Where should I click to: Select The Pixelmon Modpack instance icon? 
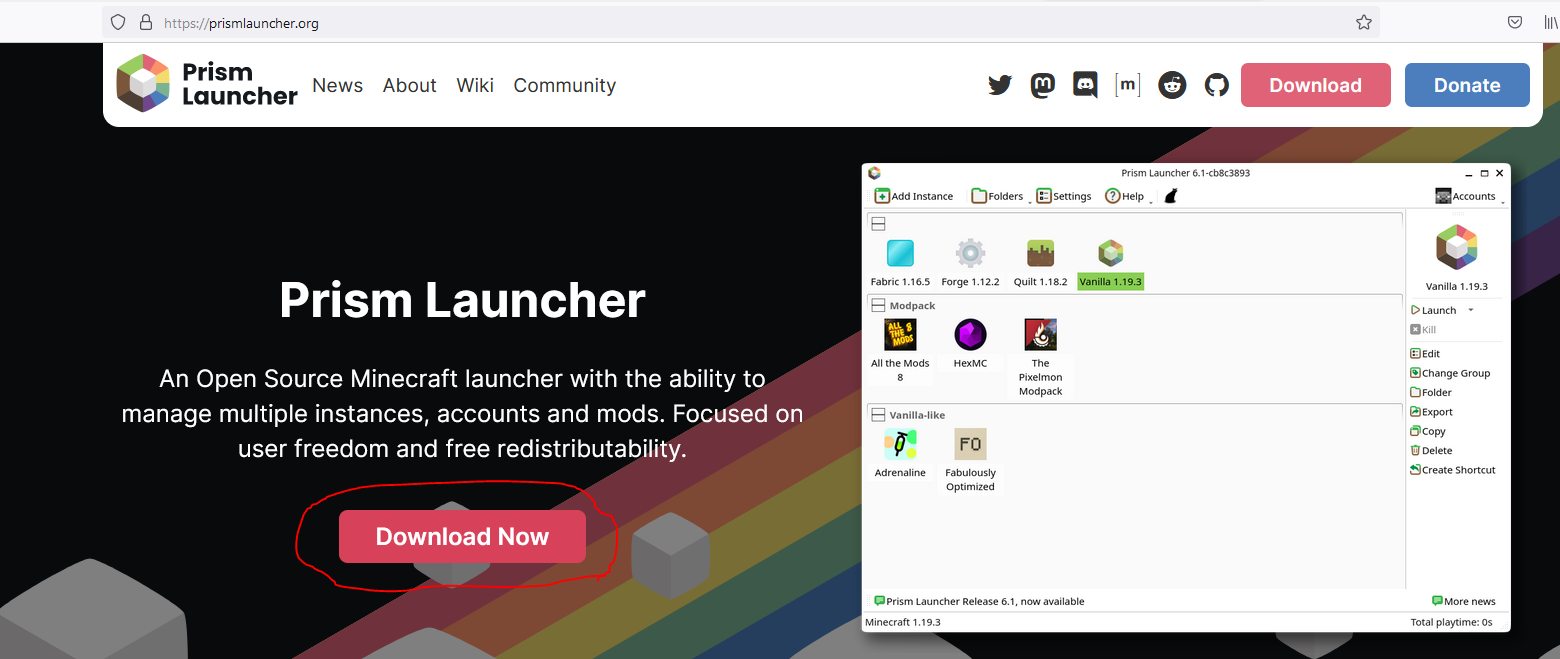1041,334
